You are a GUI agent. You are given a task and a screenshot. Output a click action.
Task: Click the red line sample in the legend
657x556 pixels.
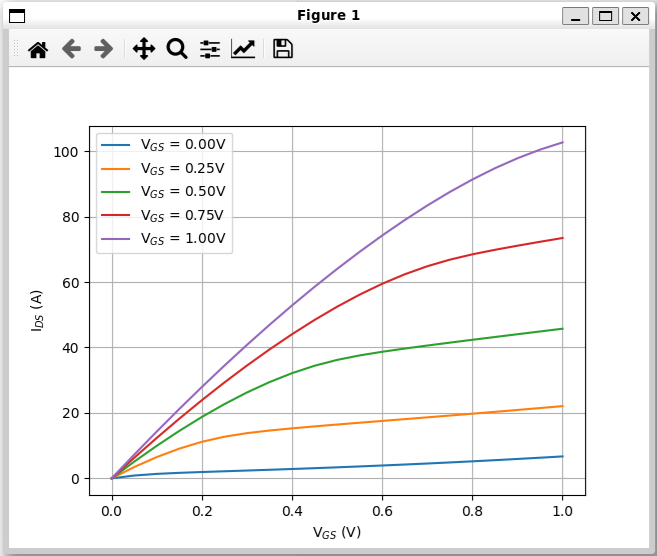click(x=116, y=215)
